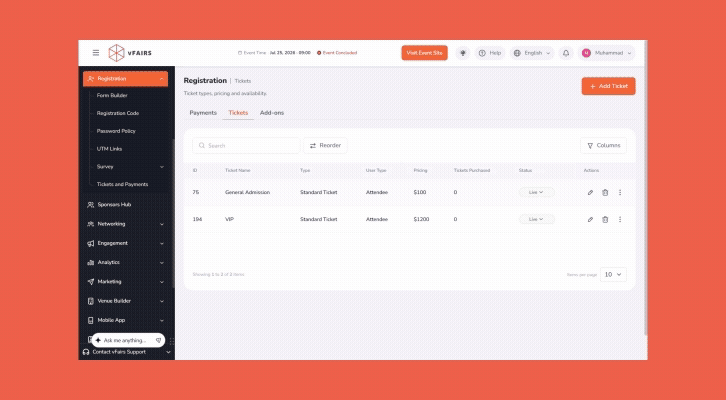This screenshot has width=726, height=400.
Task: Click the $1200 pricing cell
Action: (x=421, y=219)
